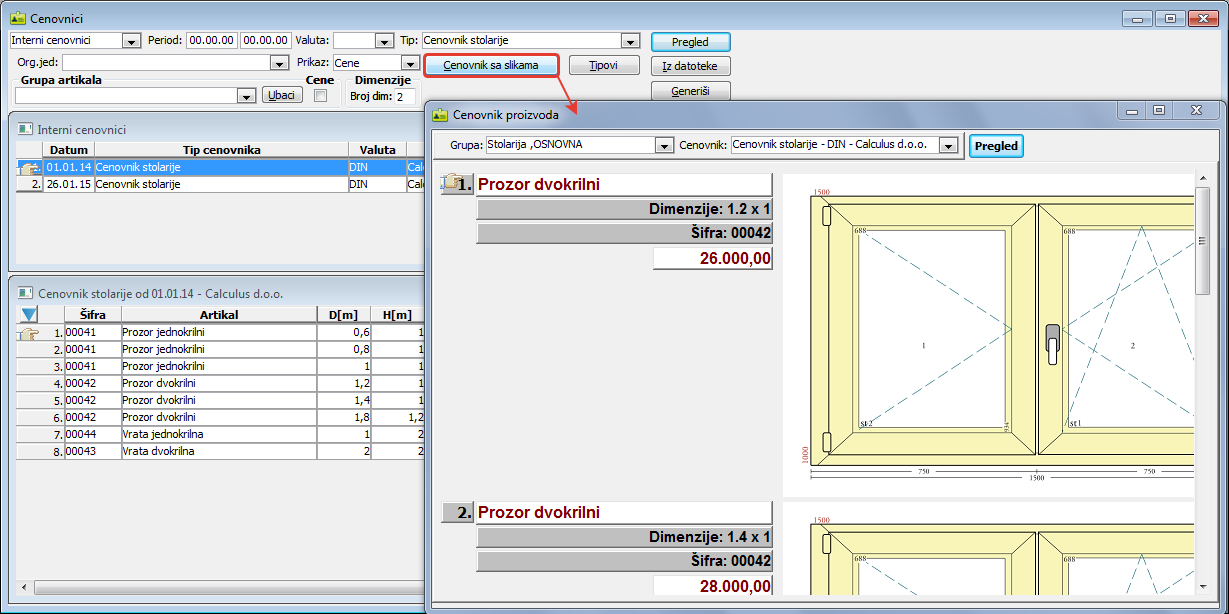Expand the Valuta dropdown
1229x614 pixels.
point(383,41)
